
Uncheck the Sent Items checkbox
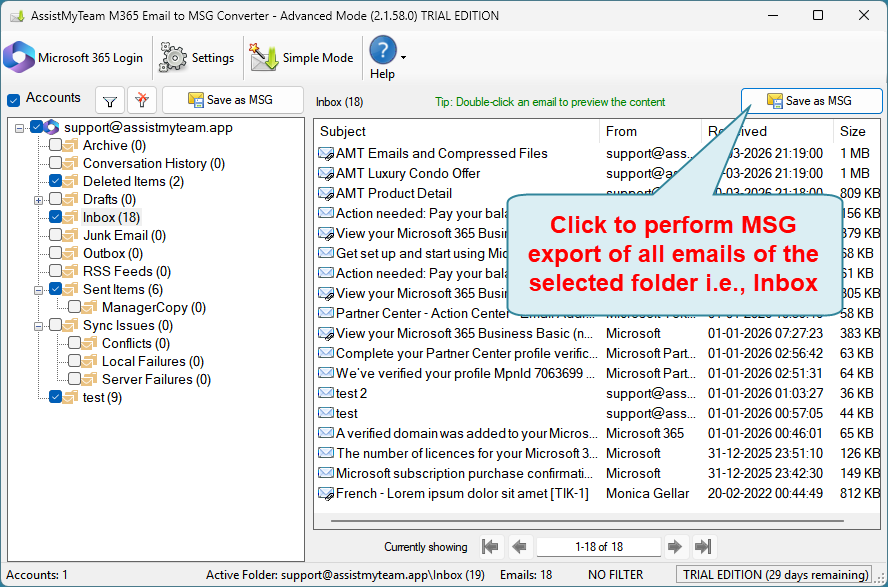(x=56, y=289)
